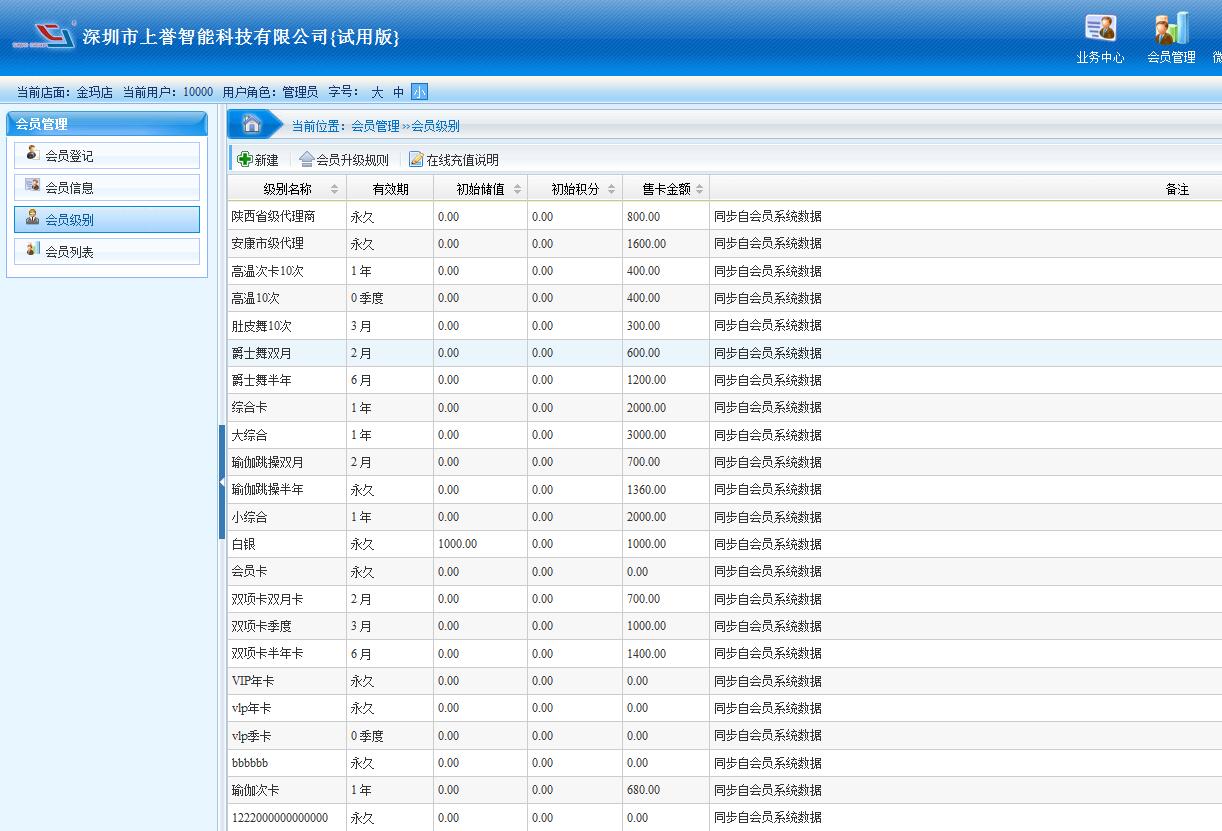Set font size to 大
The height and width of the screenshot is (831, 1222).
[377, 92]
